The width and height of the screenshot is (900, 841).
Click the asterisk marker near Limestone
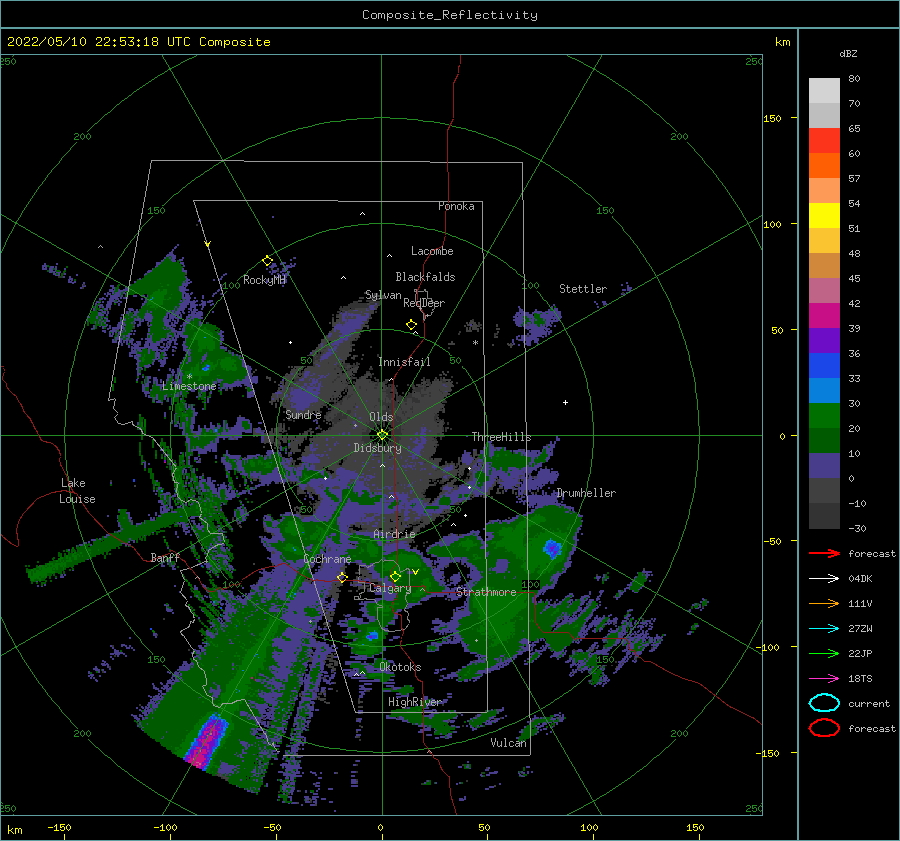189,377
